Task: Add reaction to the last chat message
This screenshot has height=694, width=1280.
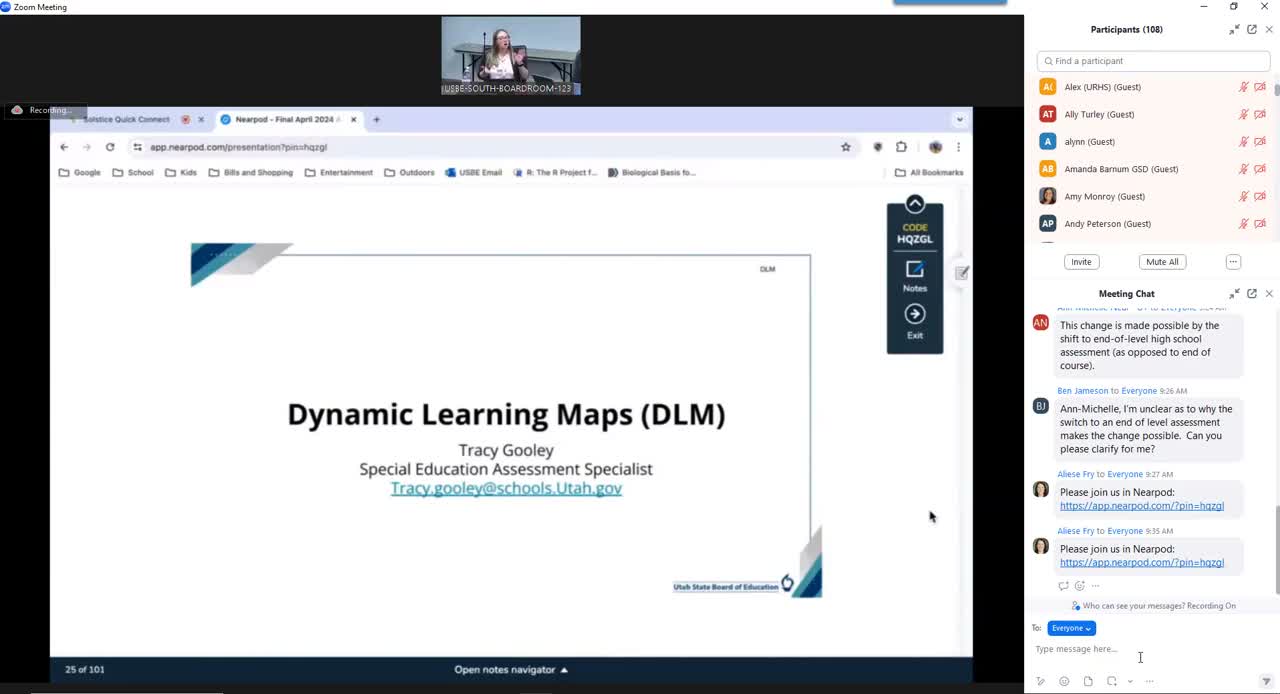Action: click(x=1079, y=586)
